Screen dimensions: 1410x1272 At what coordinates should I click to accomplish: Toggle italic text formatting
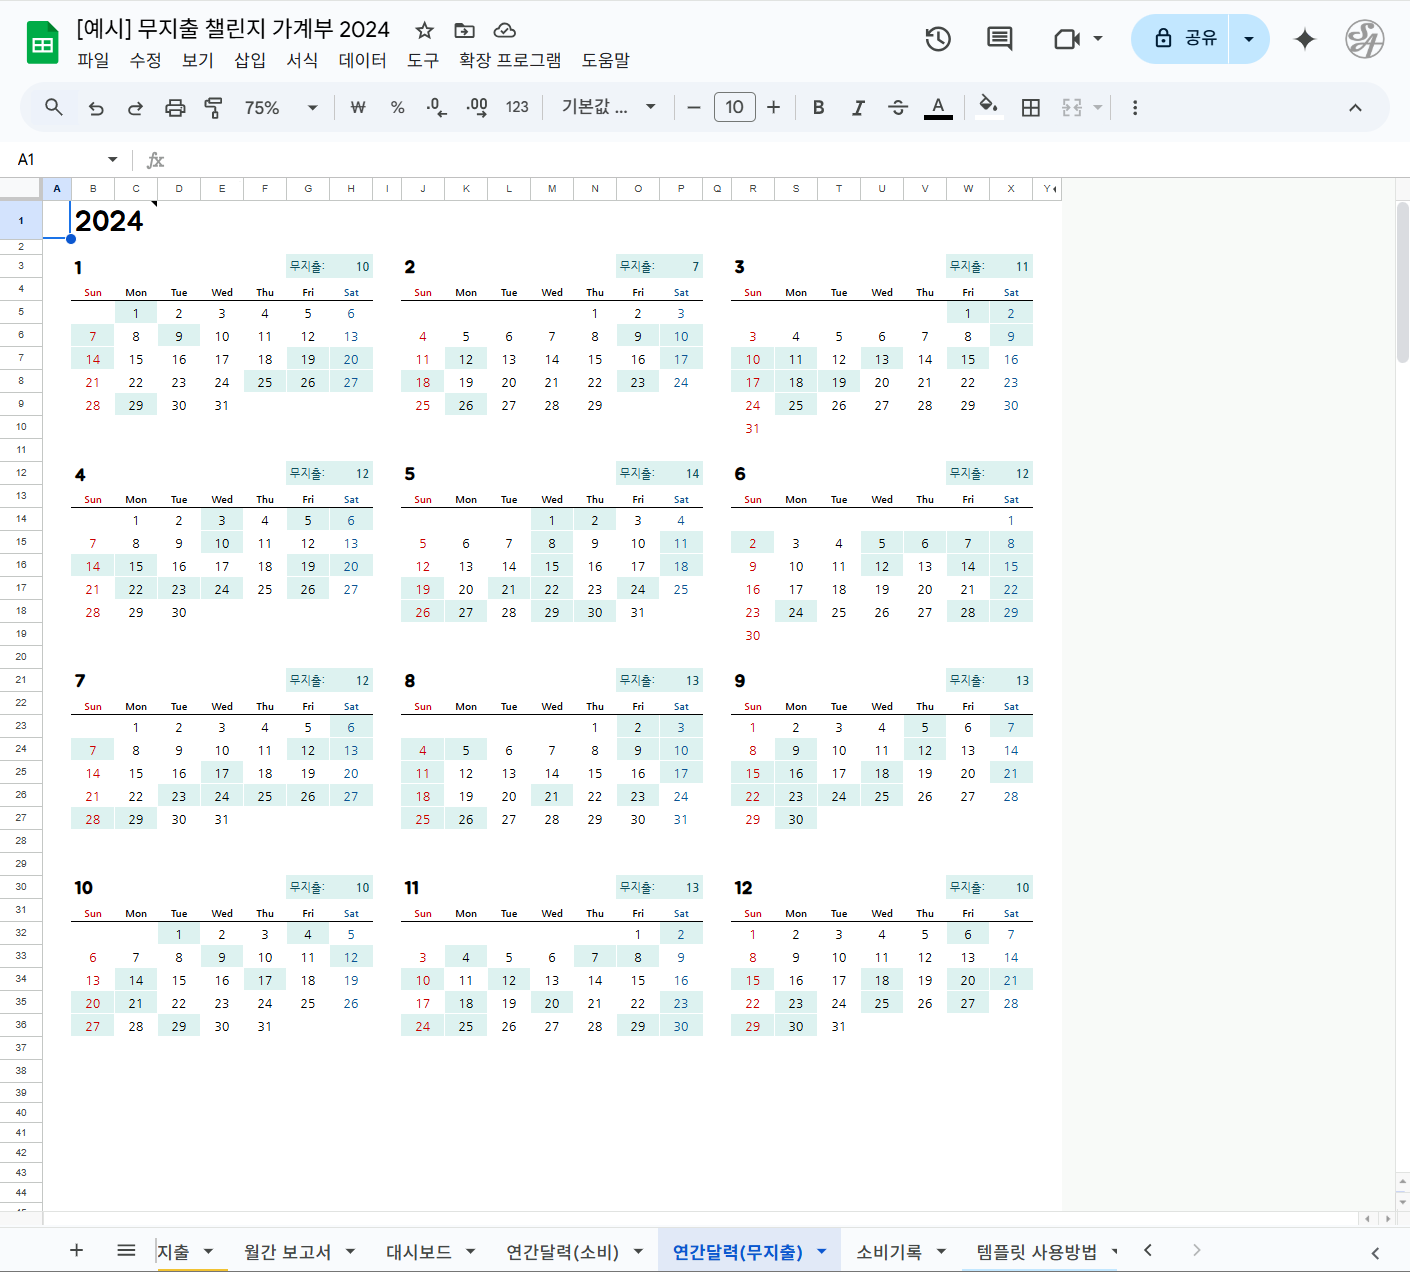coord(858,108)
